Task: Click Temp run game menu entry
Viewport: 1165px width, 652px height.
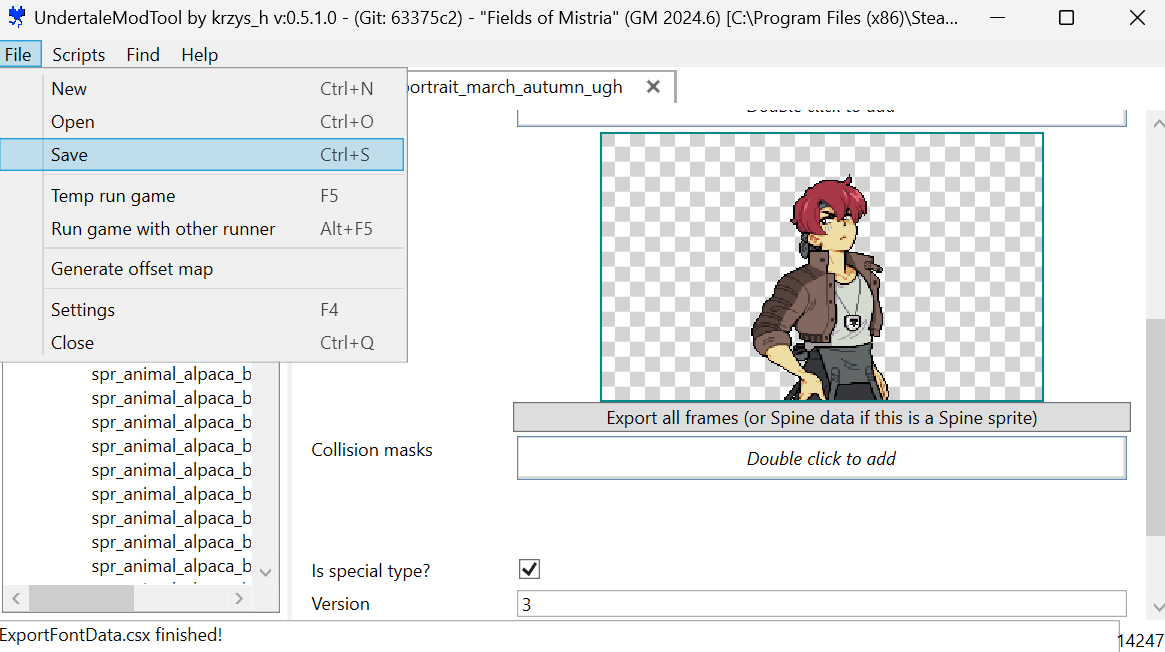Action: point(202,196)
